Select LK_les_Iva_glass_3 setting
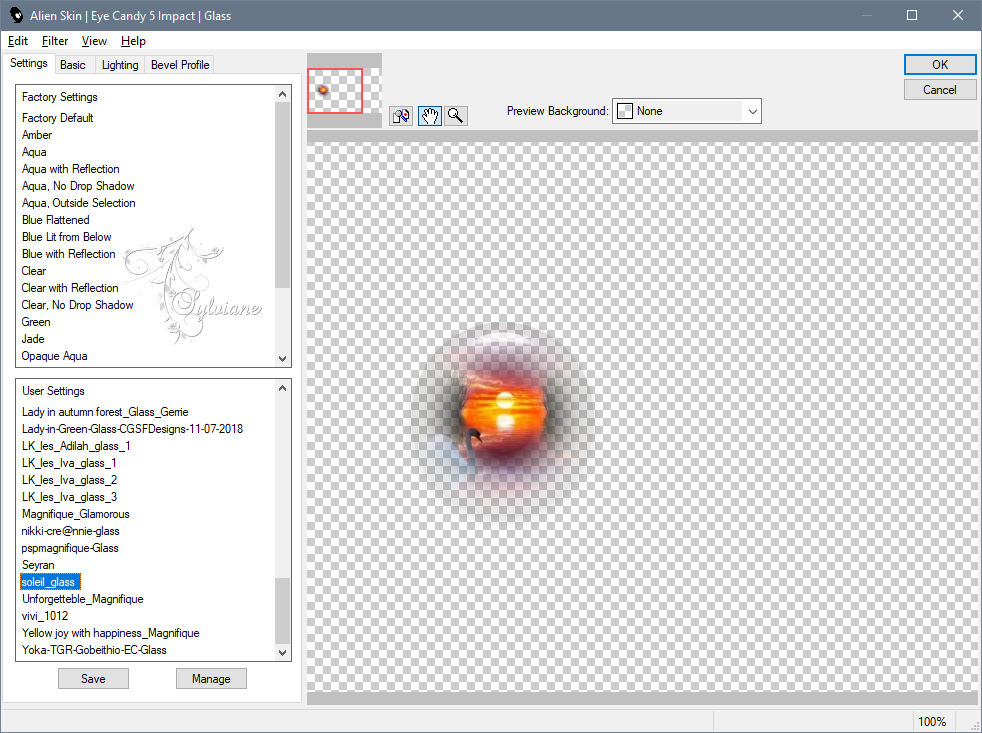 70,496
